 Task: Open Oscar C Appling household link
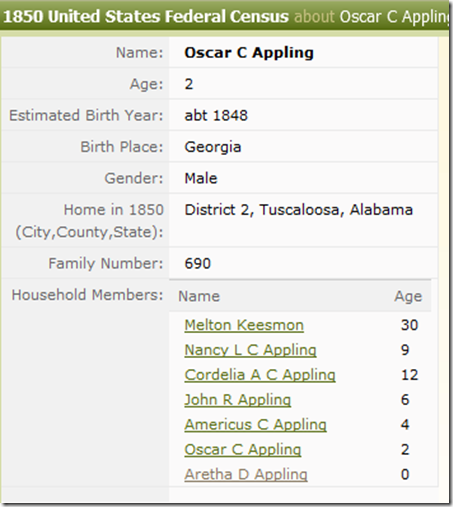243,449
